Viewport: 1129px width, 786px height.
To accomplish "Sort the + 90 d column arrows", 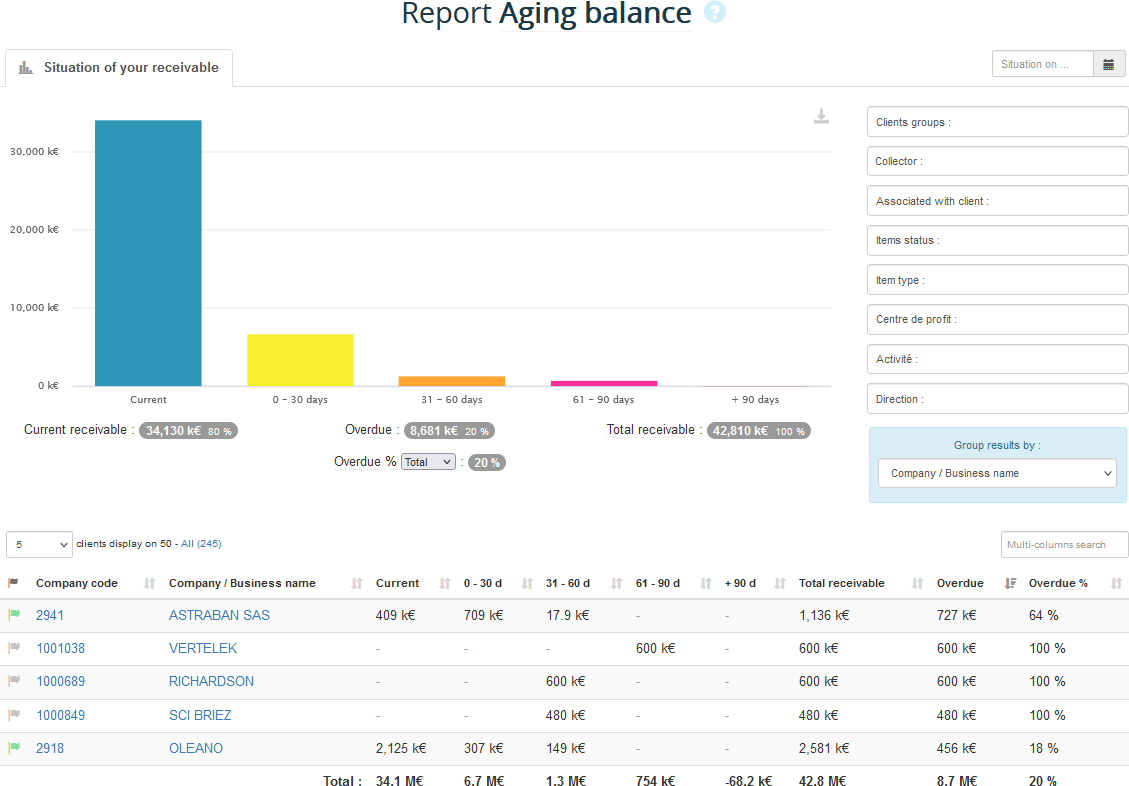I will 780,583.
